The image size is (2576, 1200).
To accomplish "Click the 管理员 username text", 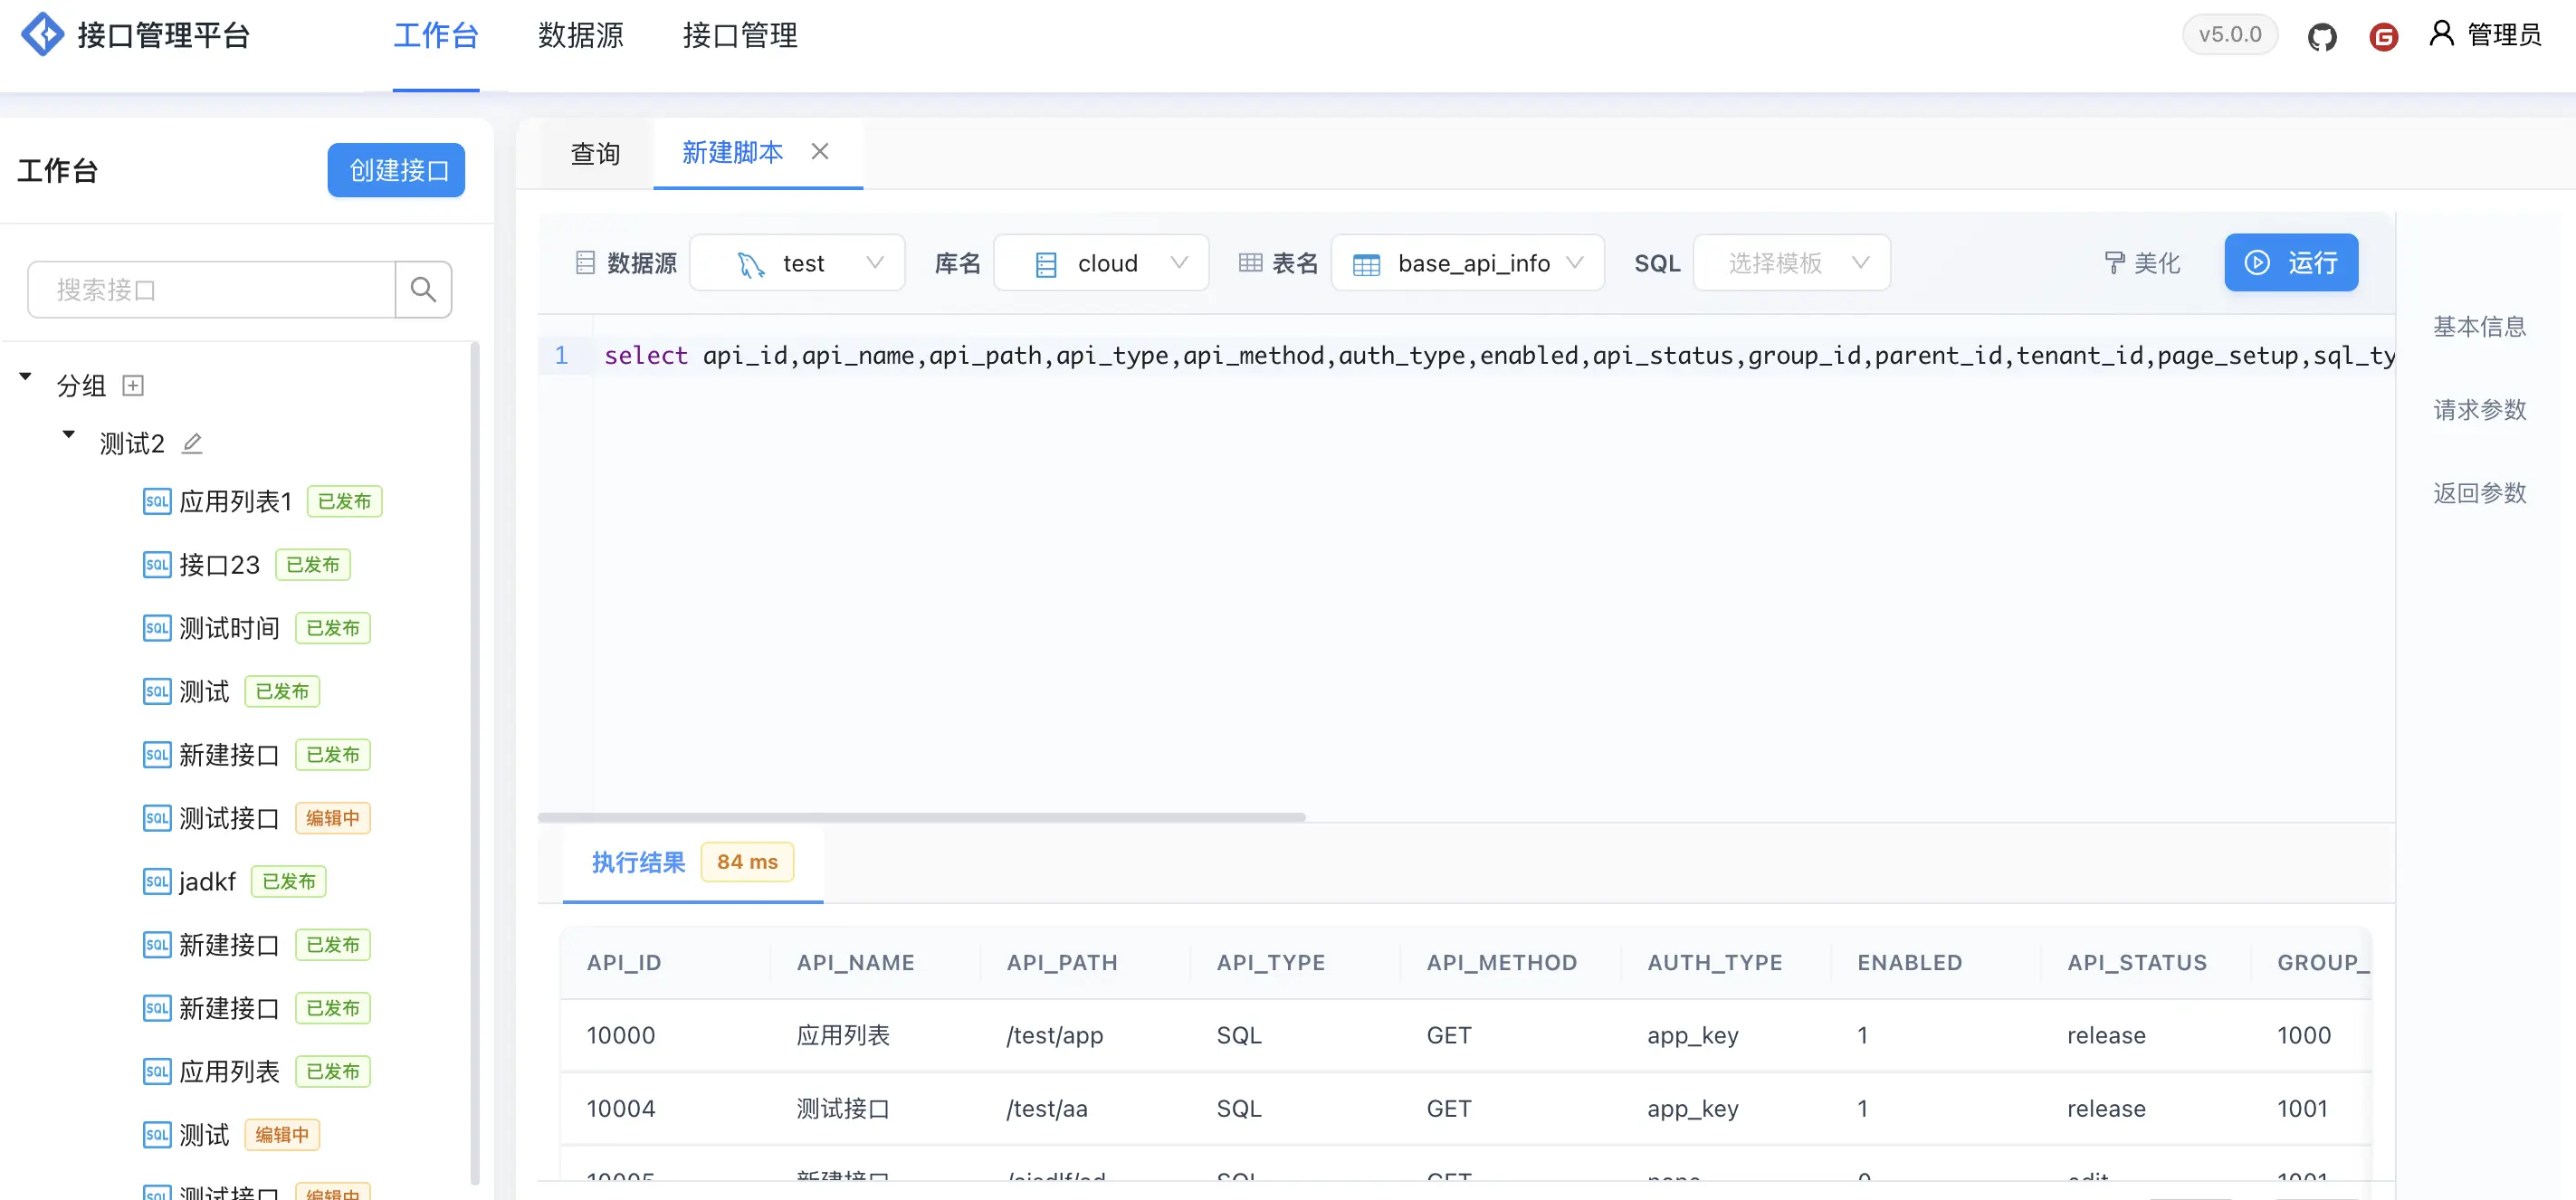I will point(2504,35).
